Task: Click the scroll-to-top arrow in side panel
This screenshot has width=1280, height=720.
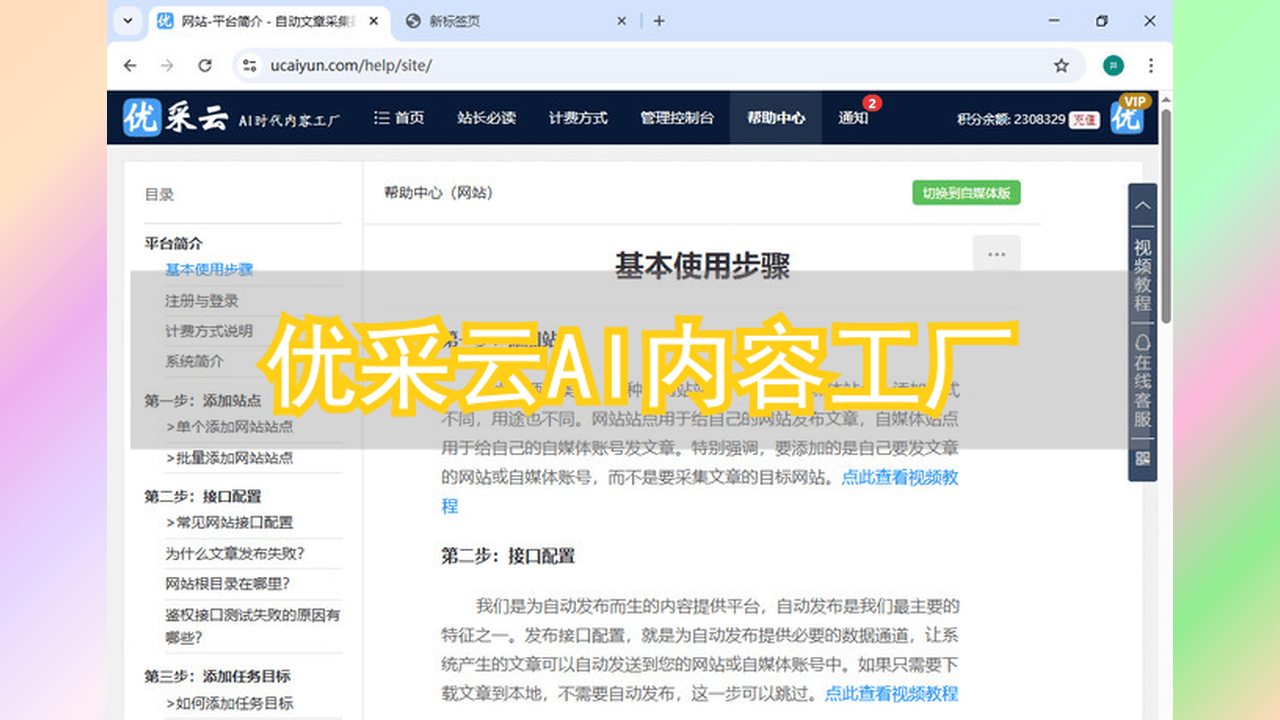Action: pos(1142,206)
